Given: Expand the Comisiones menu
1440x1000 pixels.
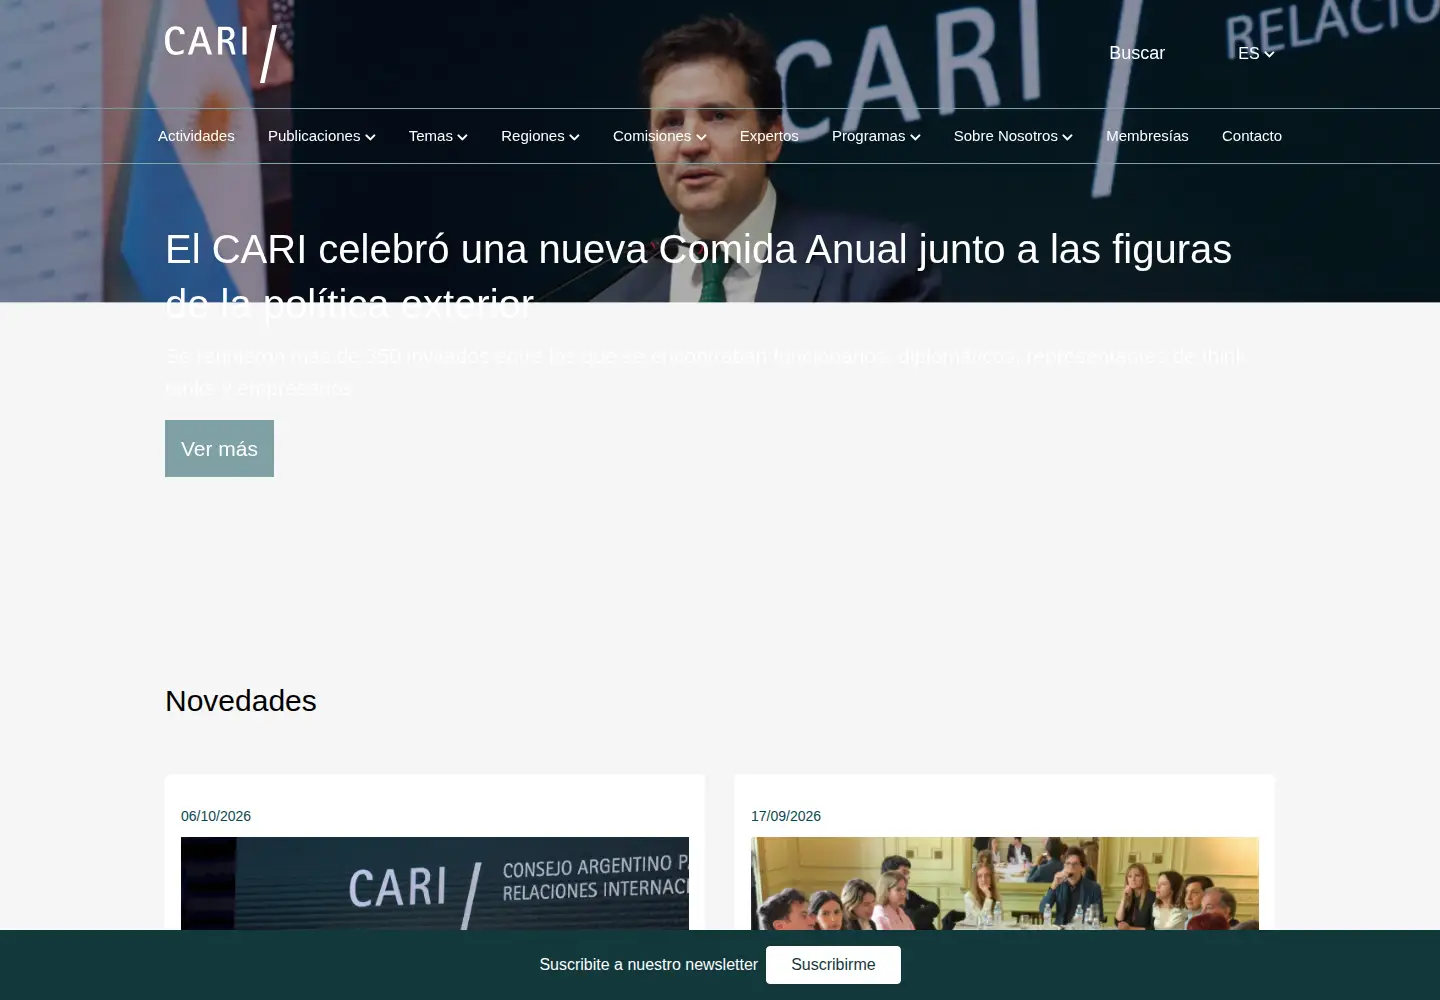Looking at the screenshot, I should (660, 136).
